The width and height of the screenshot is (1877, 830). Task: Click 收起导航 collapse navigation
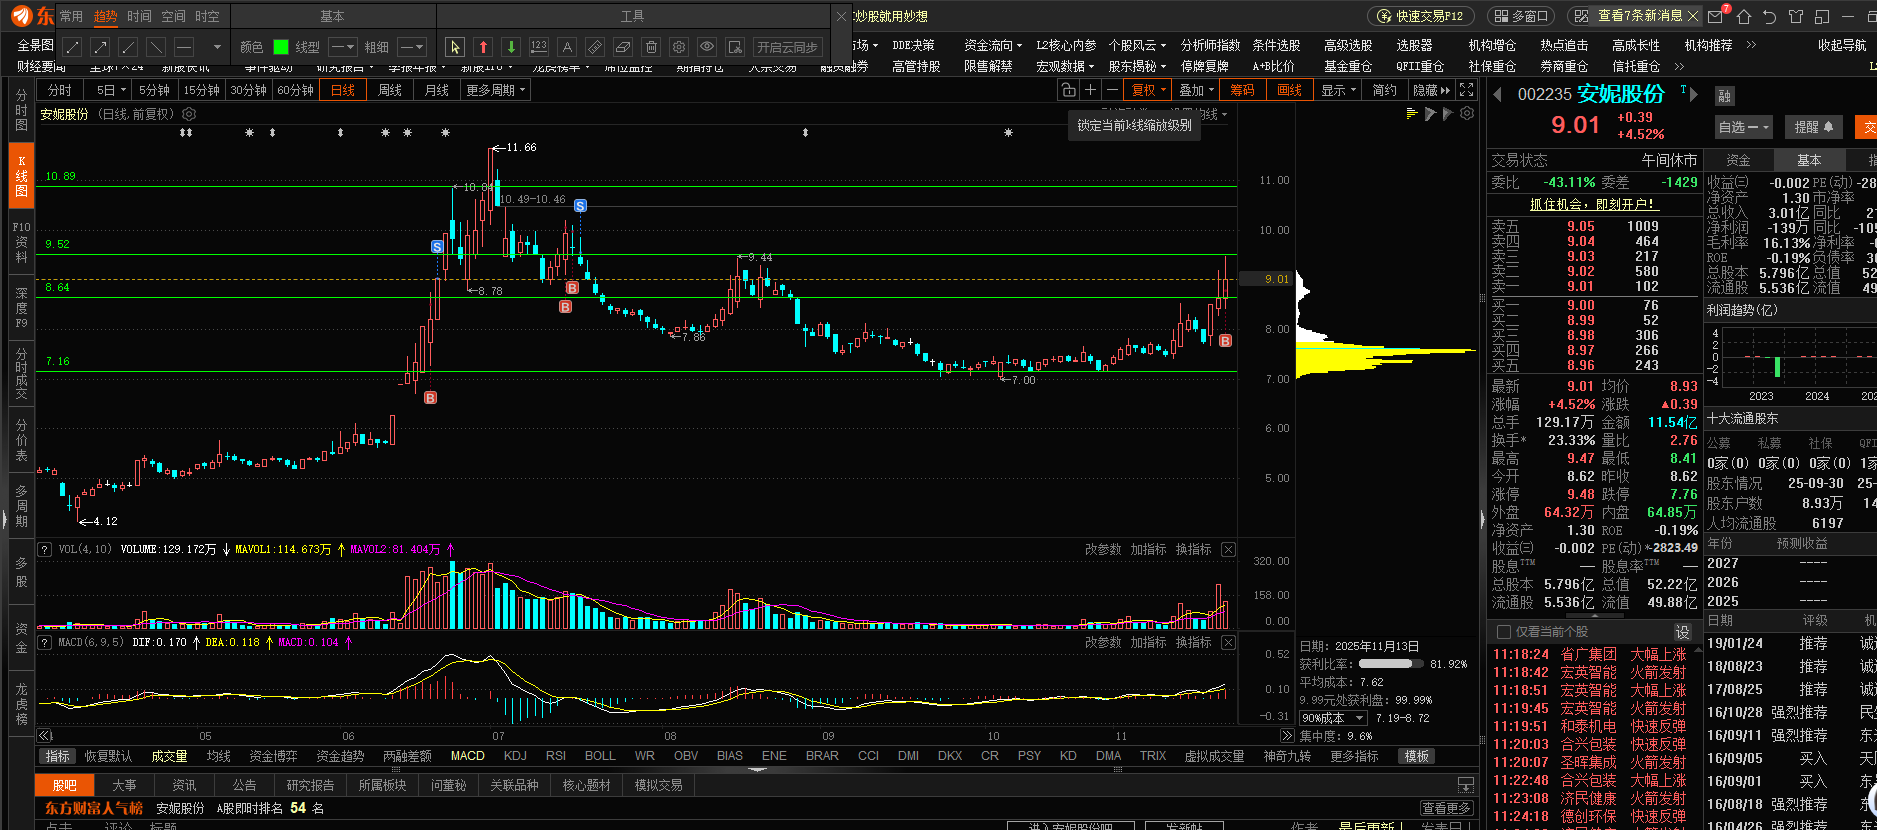pos(1842,45)
